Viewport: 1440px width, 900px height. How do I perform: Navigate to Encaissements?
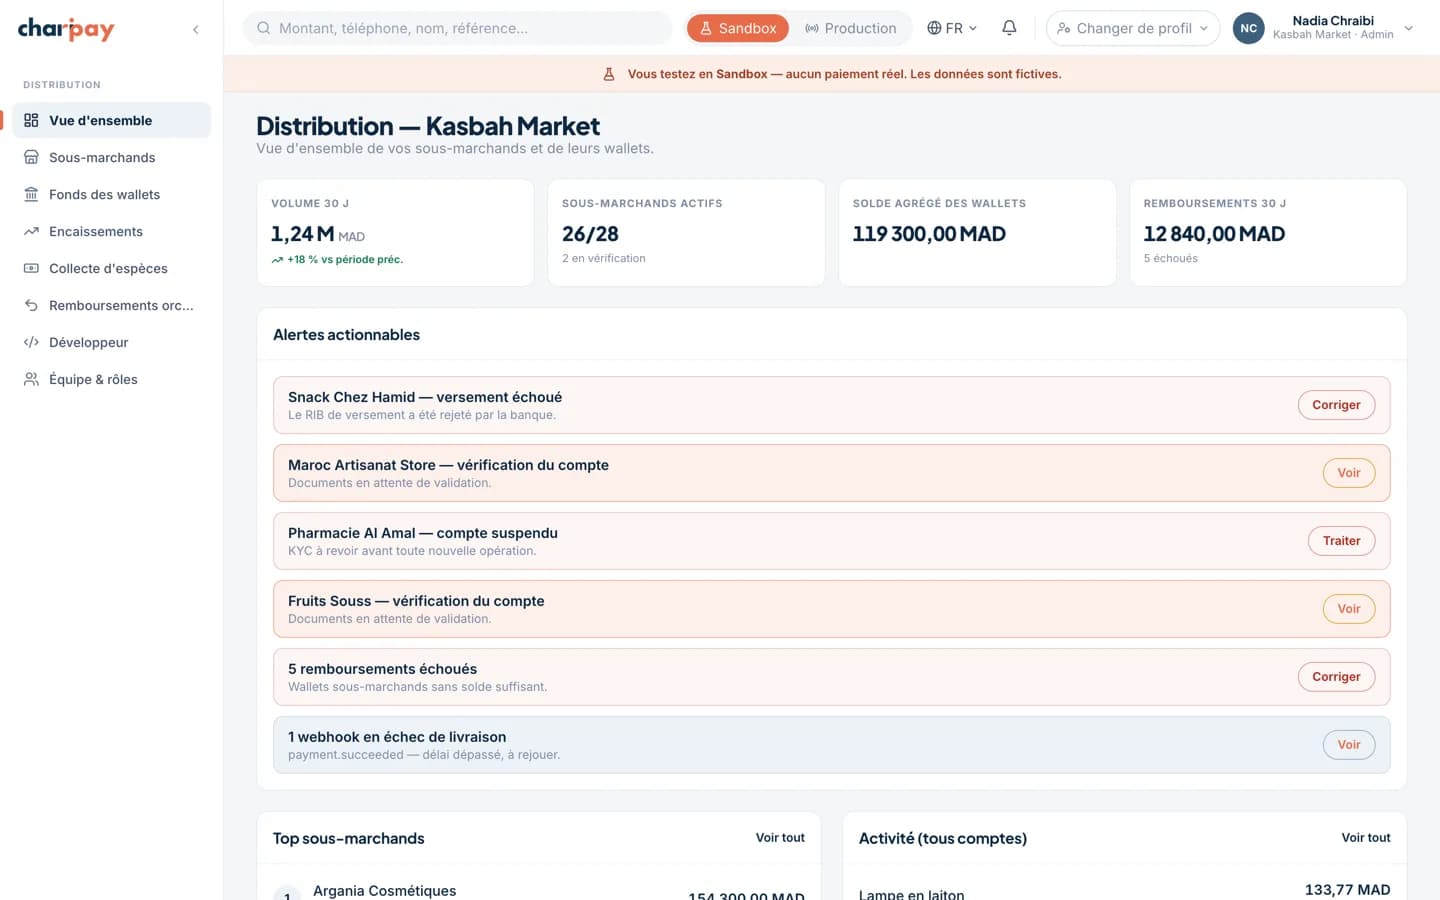[112, 231]
